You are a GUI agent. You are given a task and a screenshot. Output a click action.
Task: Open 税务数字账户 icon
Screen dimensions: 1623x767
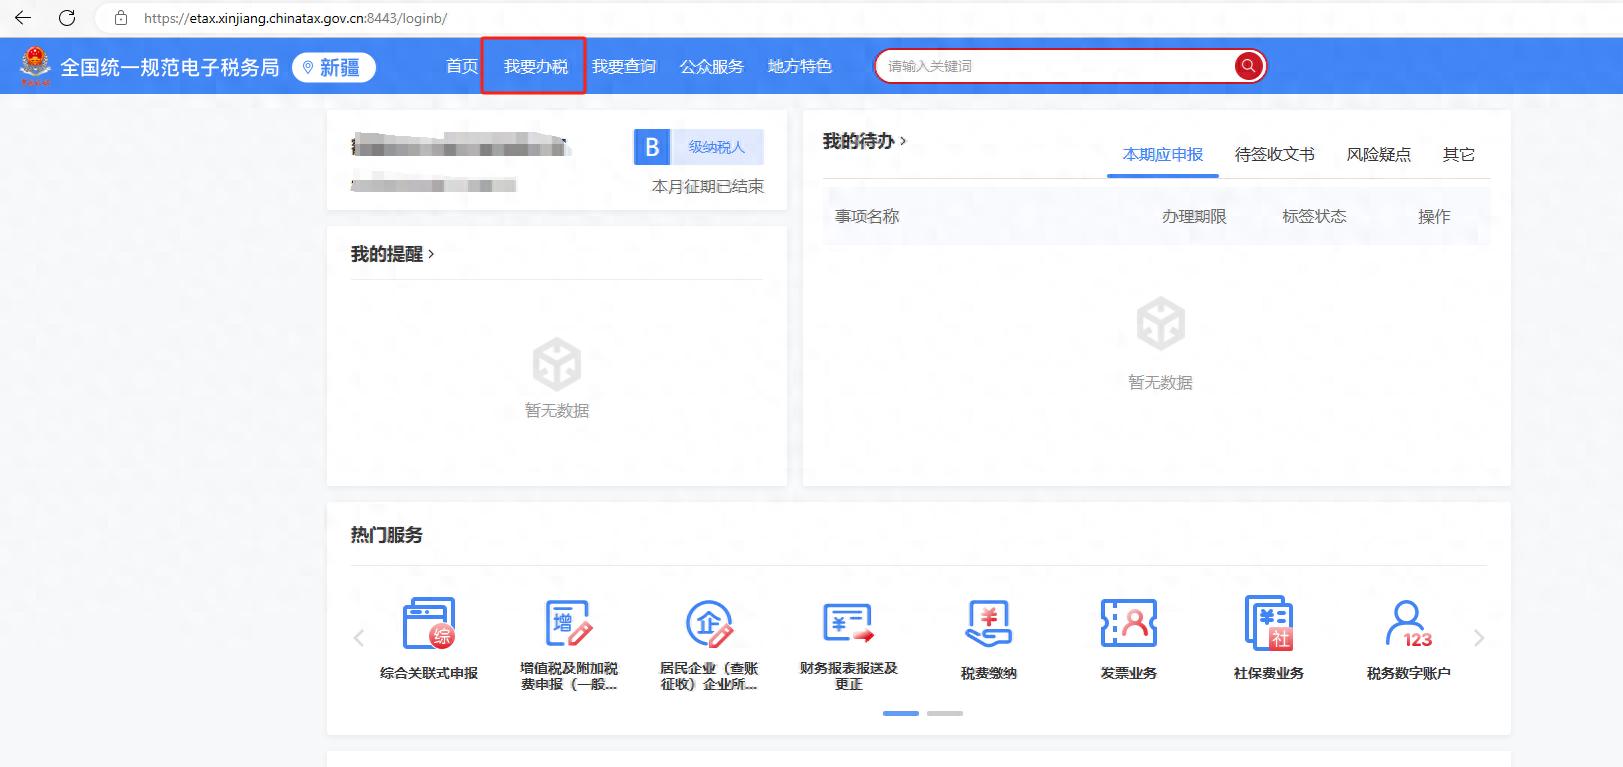1409,624
